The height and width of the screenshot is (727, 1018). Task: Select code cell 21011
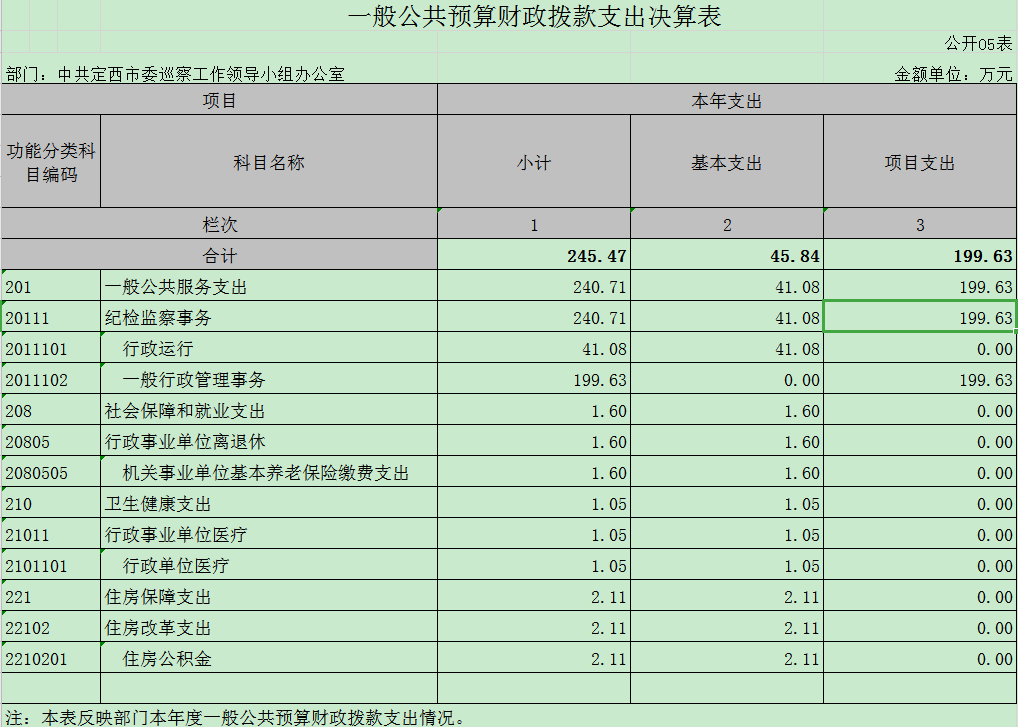(x=51, y=535)
